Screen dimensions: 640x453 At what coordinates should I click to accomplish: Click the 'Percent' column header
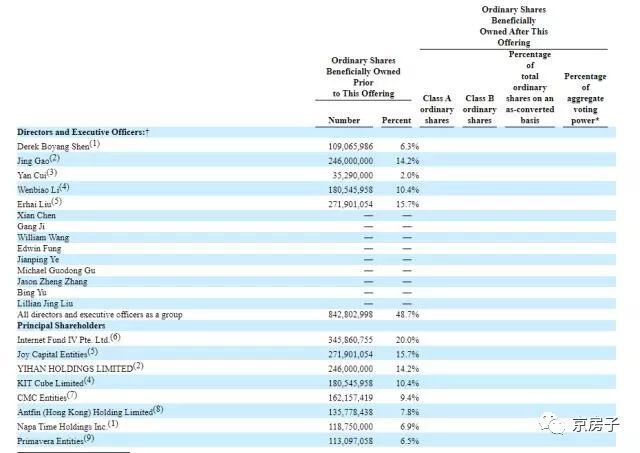tap(396, 120)
